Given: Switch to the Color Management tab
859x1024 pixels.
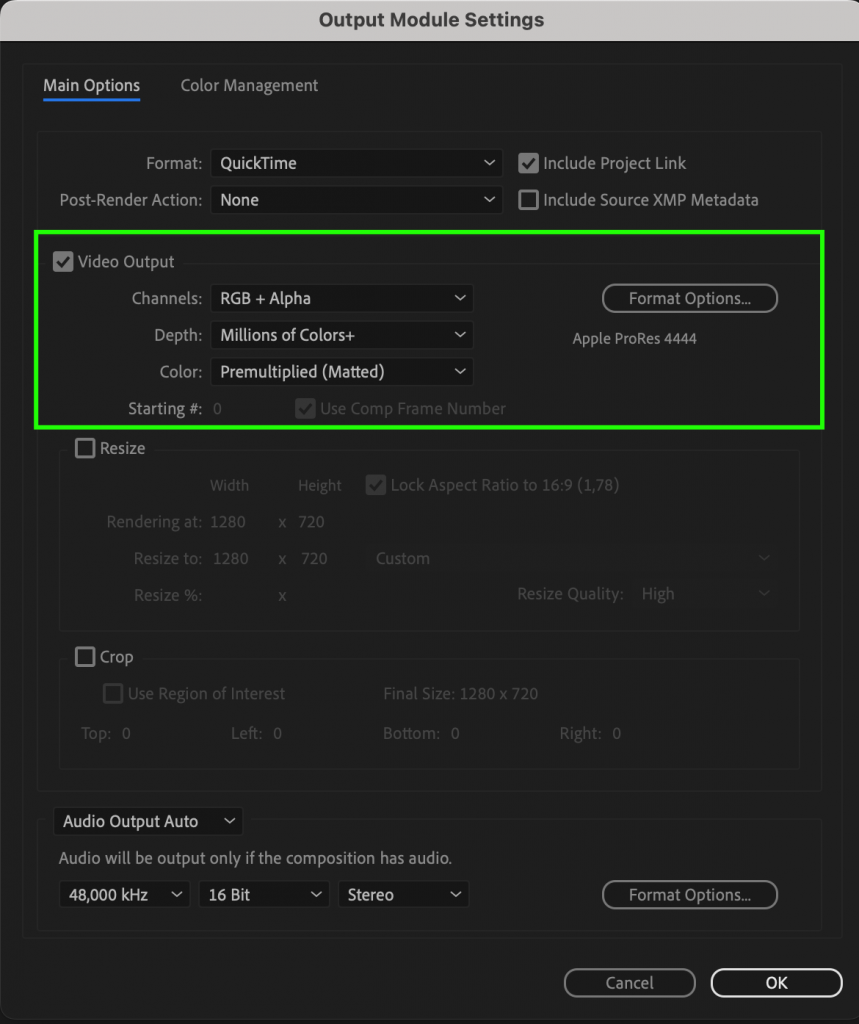Looking at the screenshot, I should coord(248,85).
